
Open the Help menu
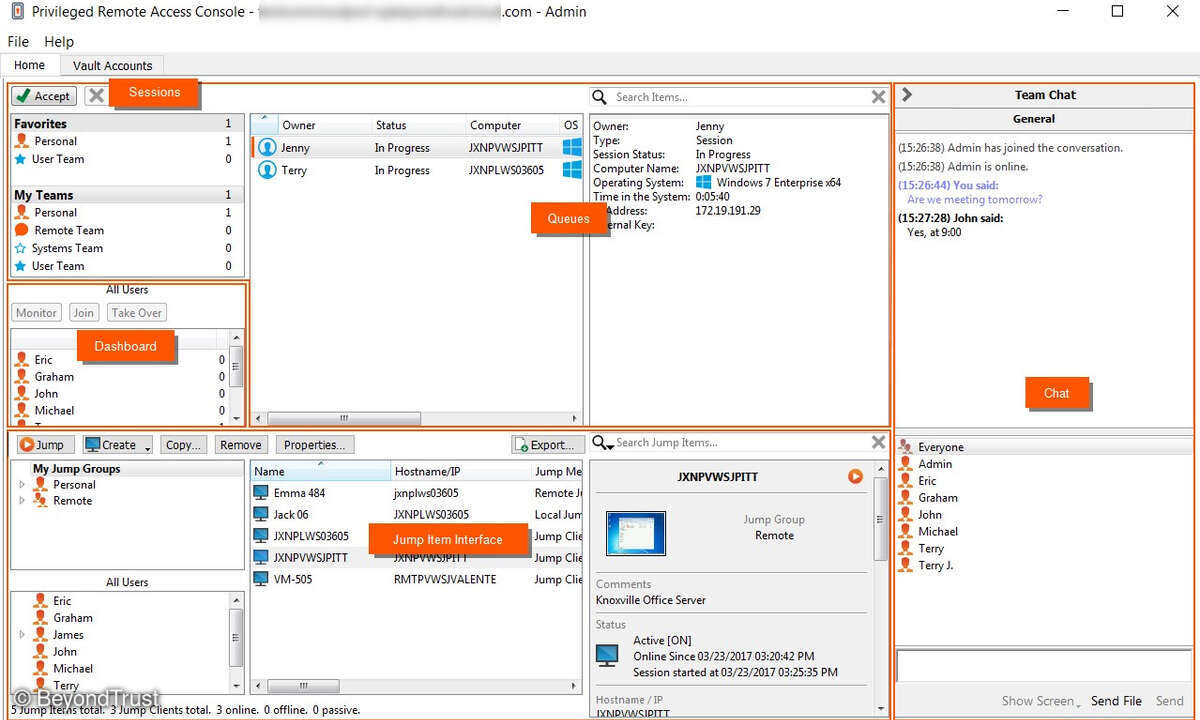tap(59, 42)
